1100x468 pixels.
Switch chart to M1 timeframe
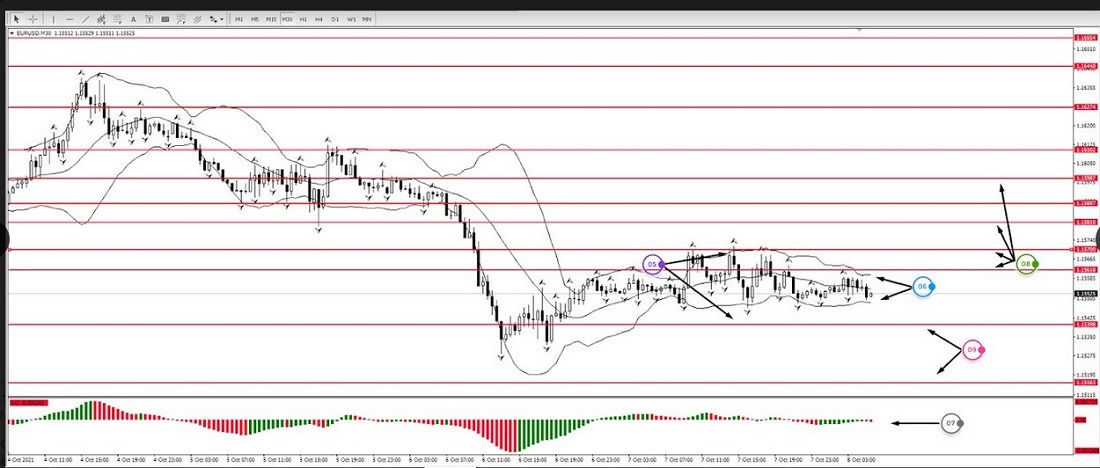[239, 19]
